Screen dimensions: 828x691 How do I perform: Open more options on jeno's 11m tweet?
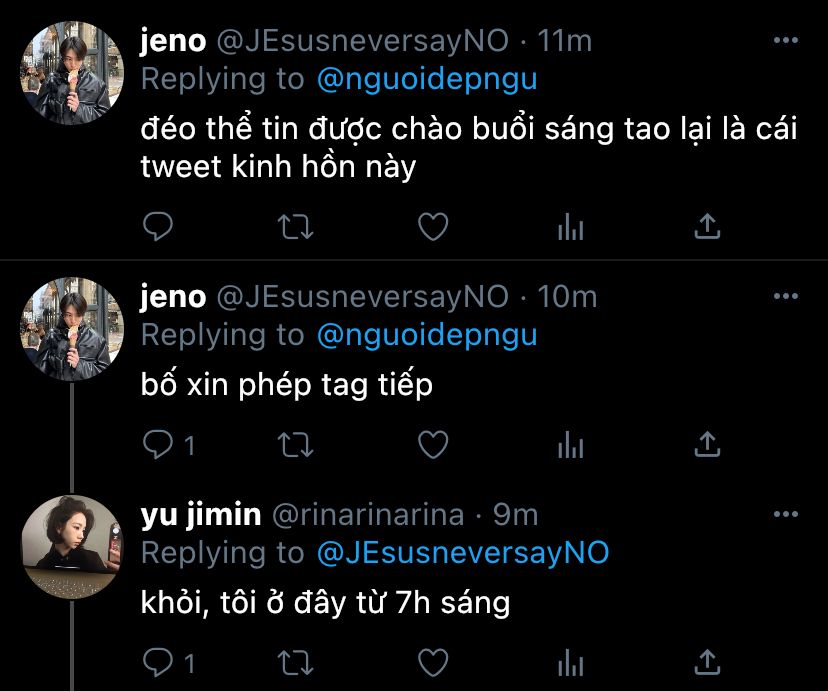tap(786, 41)
